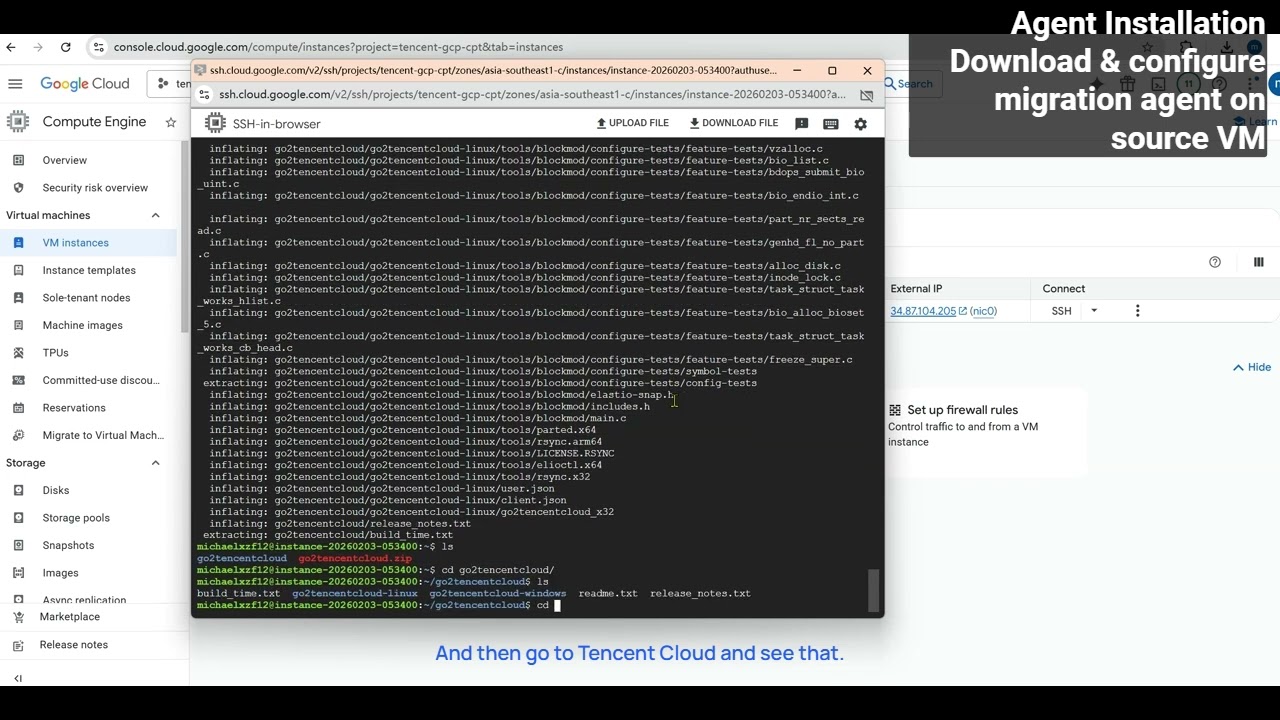
Task: Reload the Google Cloud console page
Action: tap(66, 47)
